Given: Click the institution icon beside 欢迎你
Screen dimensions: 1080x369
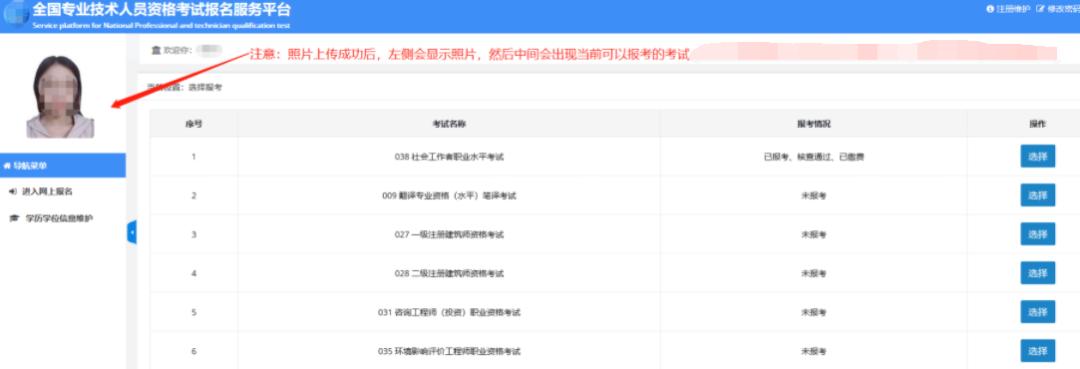Looking at the screenshot, I should pos(156,50).
